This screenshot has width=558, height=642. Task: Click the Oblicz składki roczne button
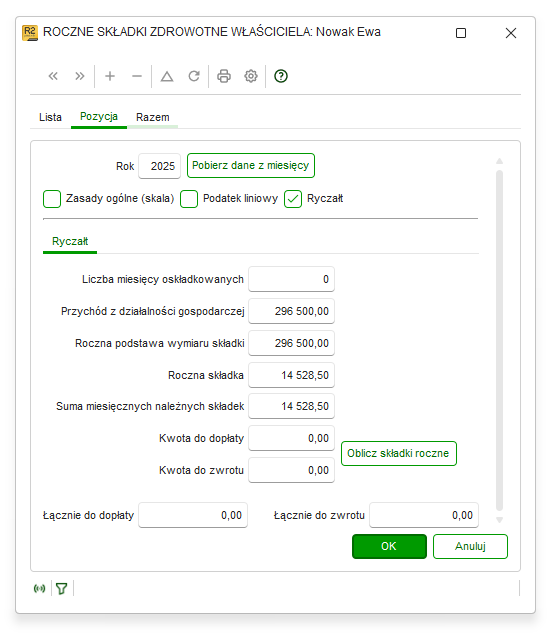(x=399, y=453)
